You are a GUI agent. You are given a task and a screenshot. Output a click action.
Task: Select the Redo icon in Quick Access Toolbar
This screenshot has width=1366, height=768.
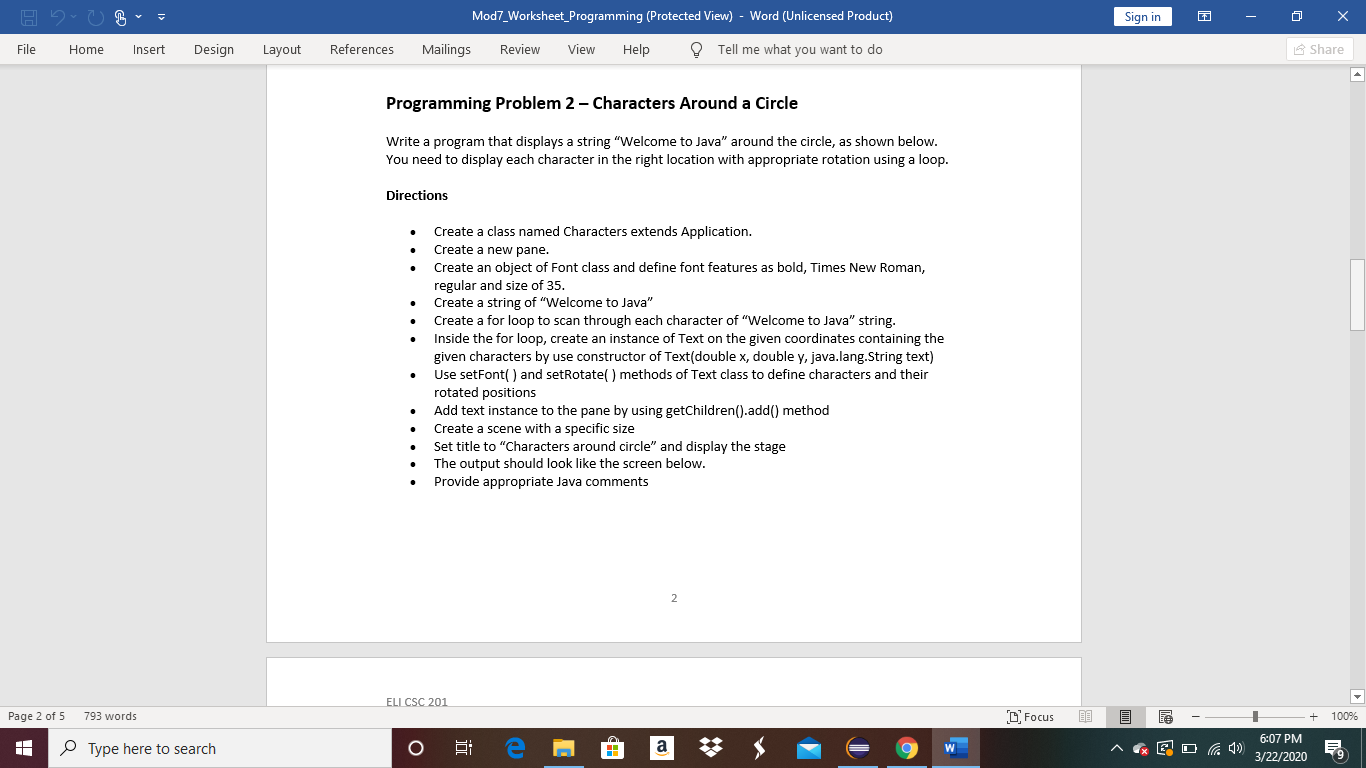coord(95,16)
